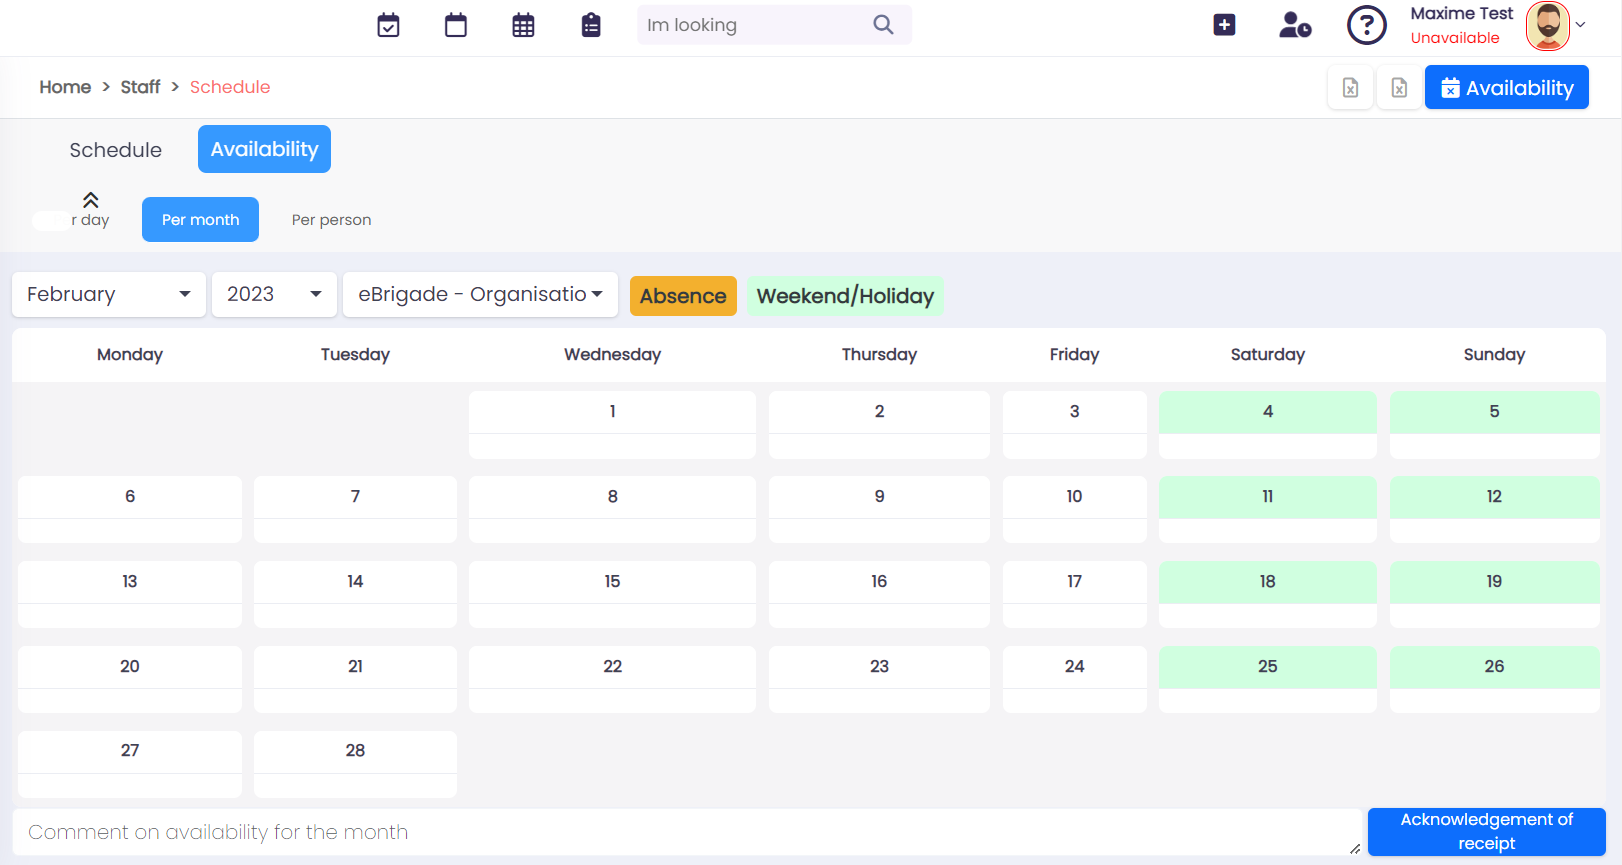Viewport: 1622px width, 865px height.
Task: Switch to Per person view
Action: click(x=331, y=220)
